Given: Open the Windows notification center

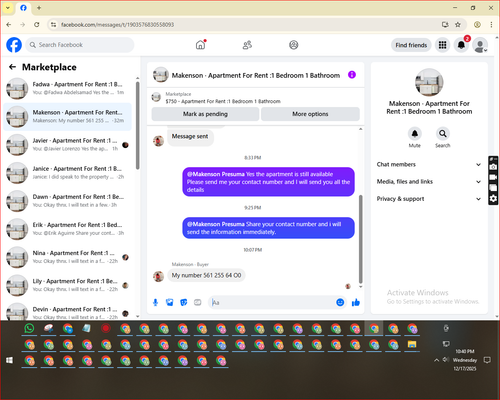Looking at the screenshot, I should point(487,360).
